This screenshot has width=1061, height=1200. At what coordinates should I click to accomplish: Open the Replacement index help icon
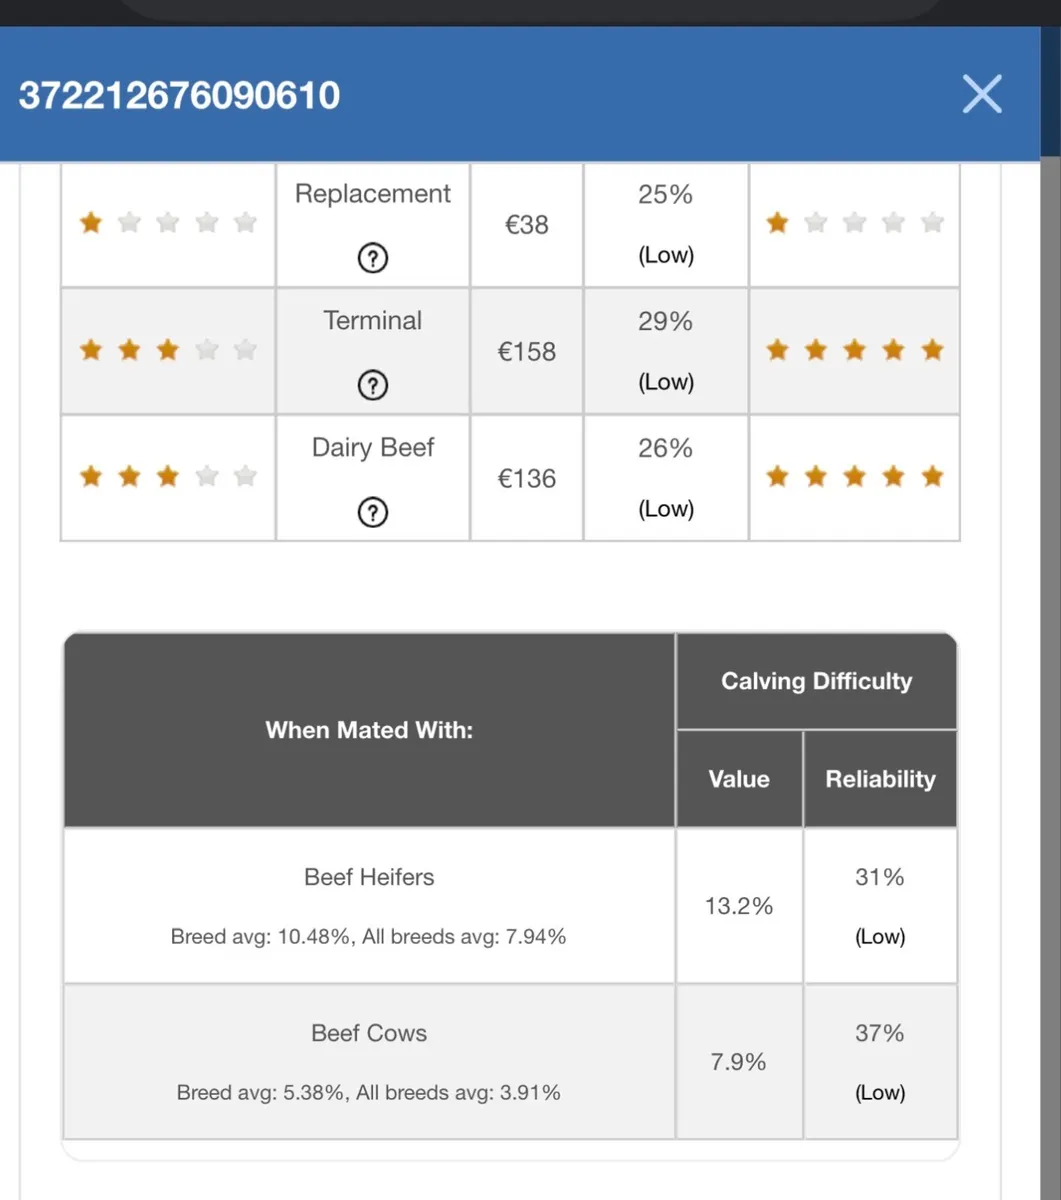pos(372,259)
